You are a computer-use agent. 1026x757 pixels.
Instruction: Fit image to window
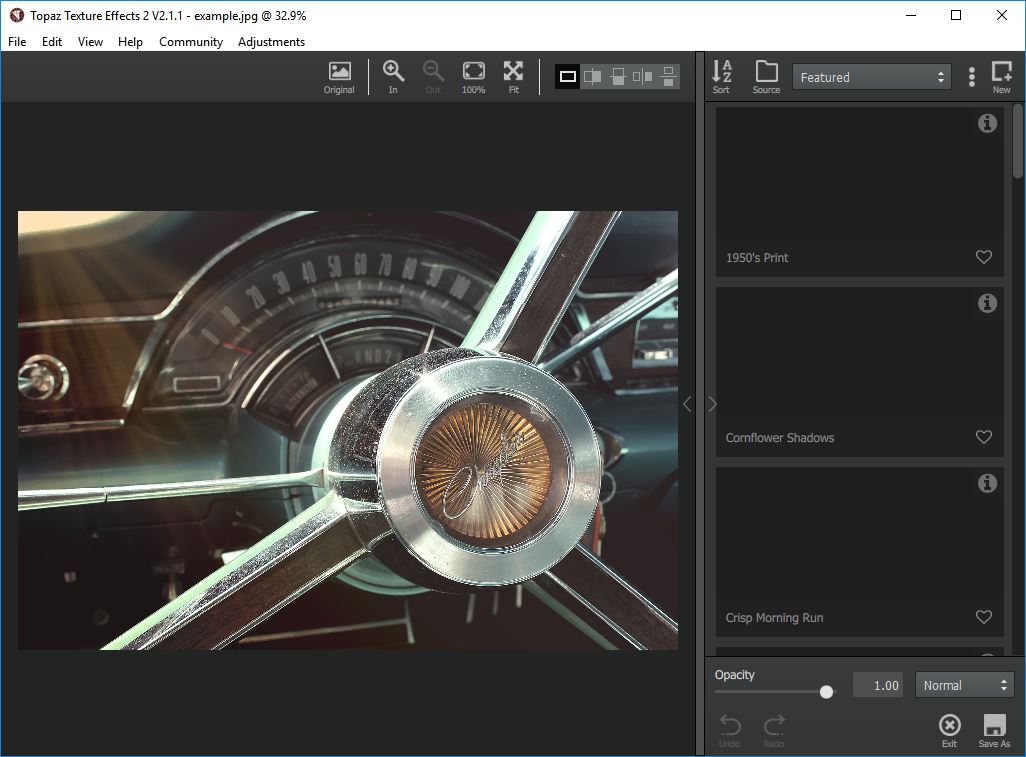[514, 77]
